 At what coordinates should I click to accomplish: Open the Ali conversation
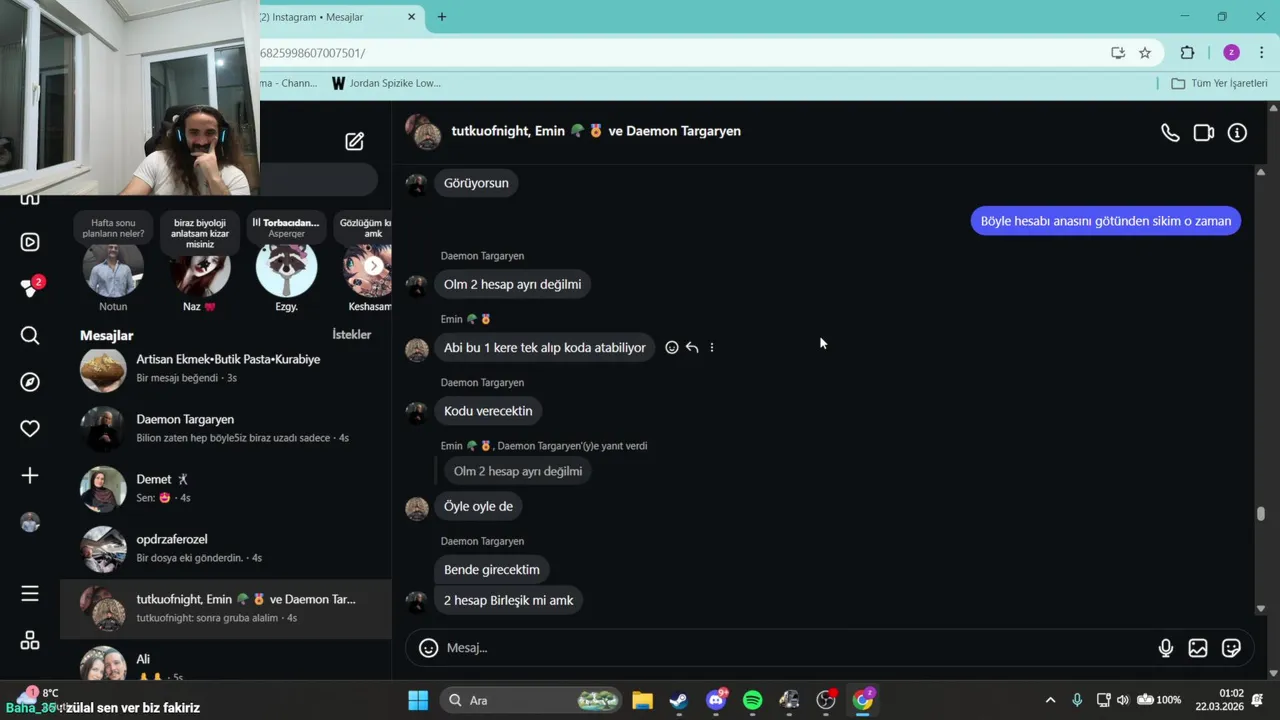pyautogui.click(x=226, y=662)
